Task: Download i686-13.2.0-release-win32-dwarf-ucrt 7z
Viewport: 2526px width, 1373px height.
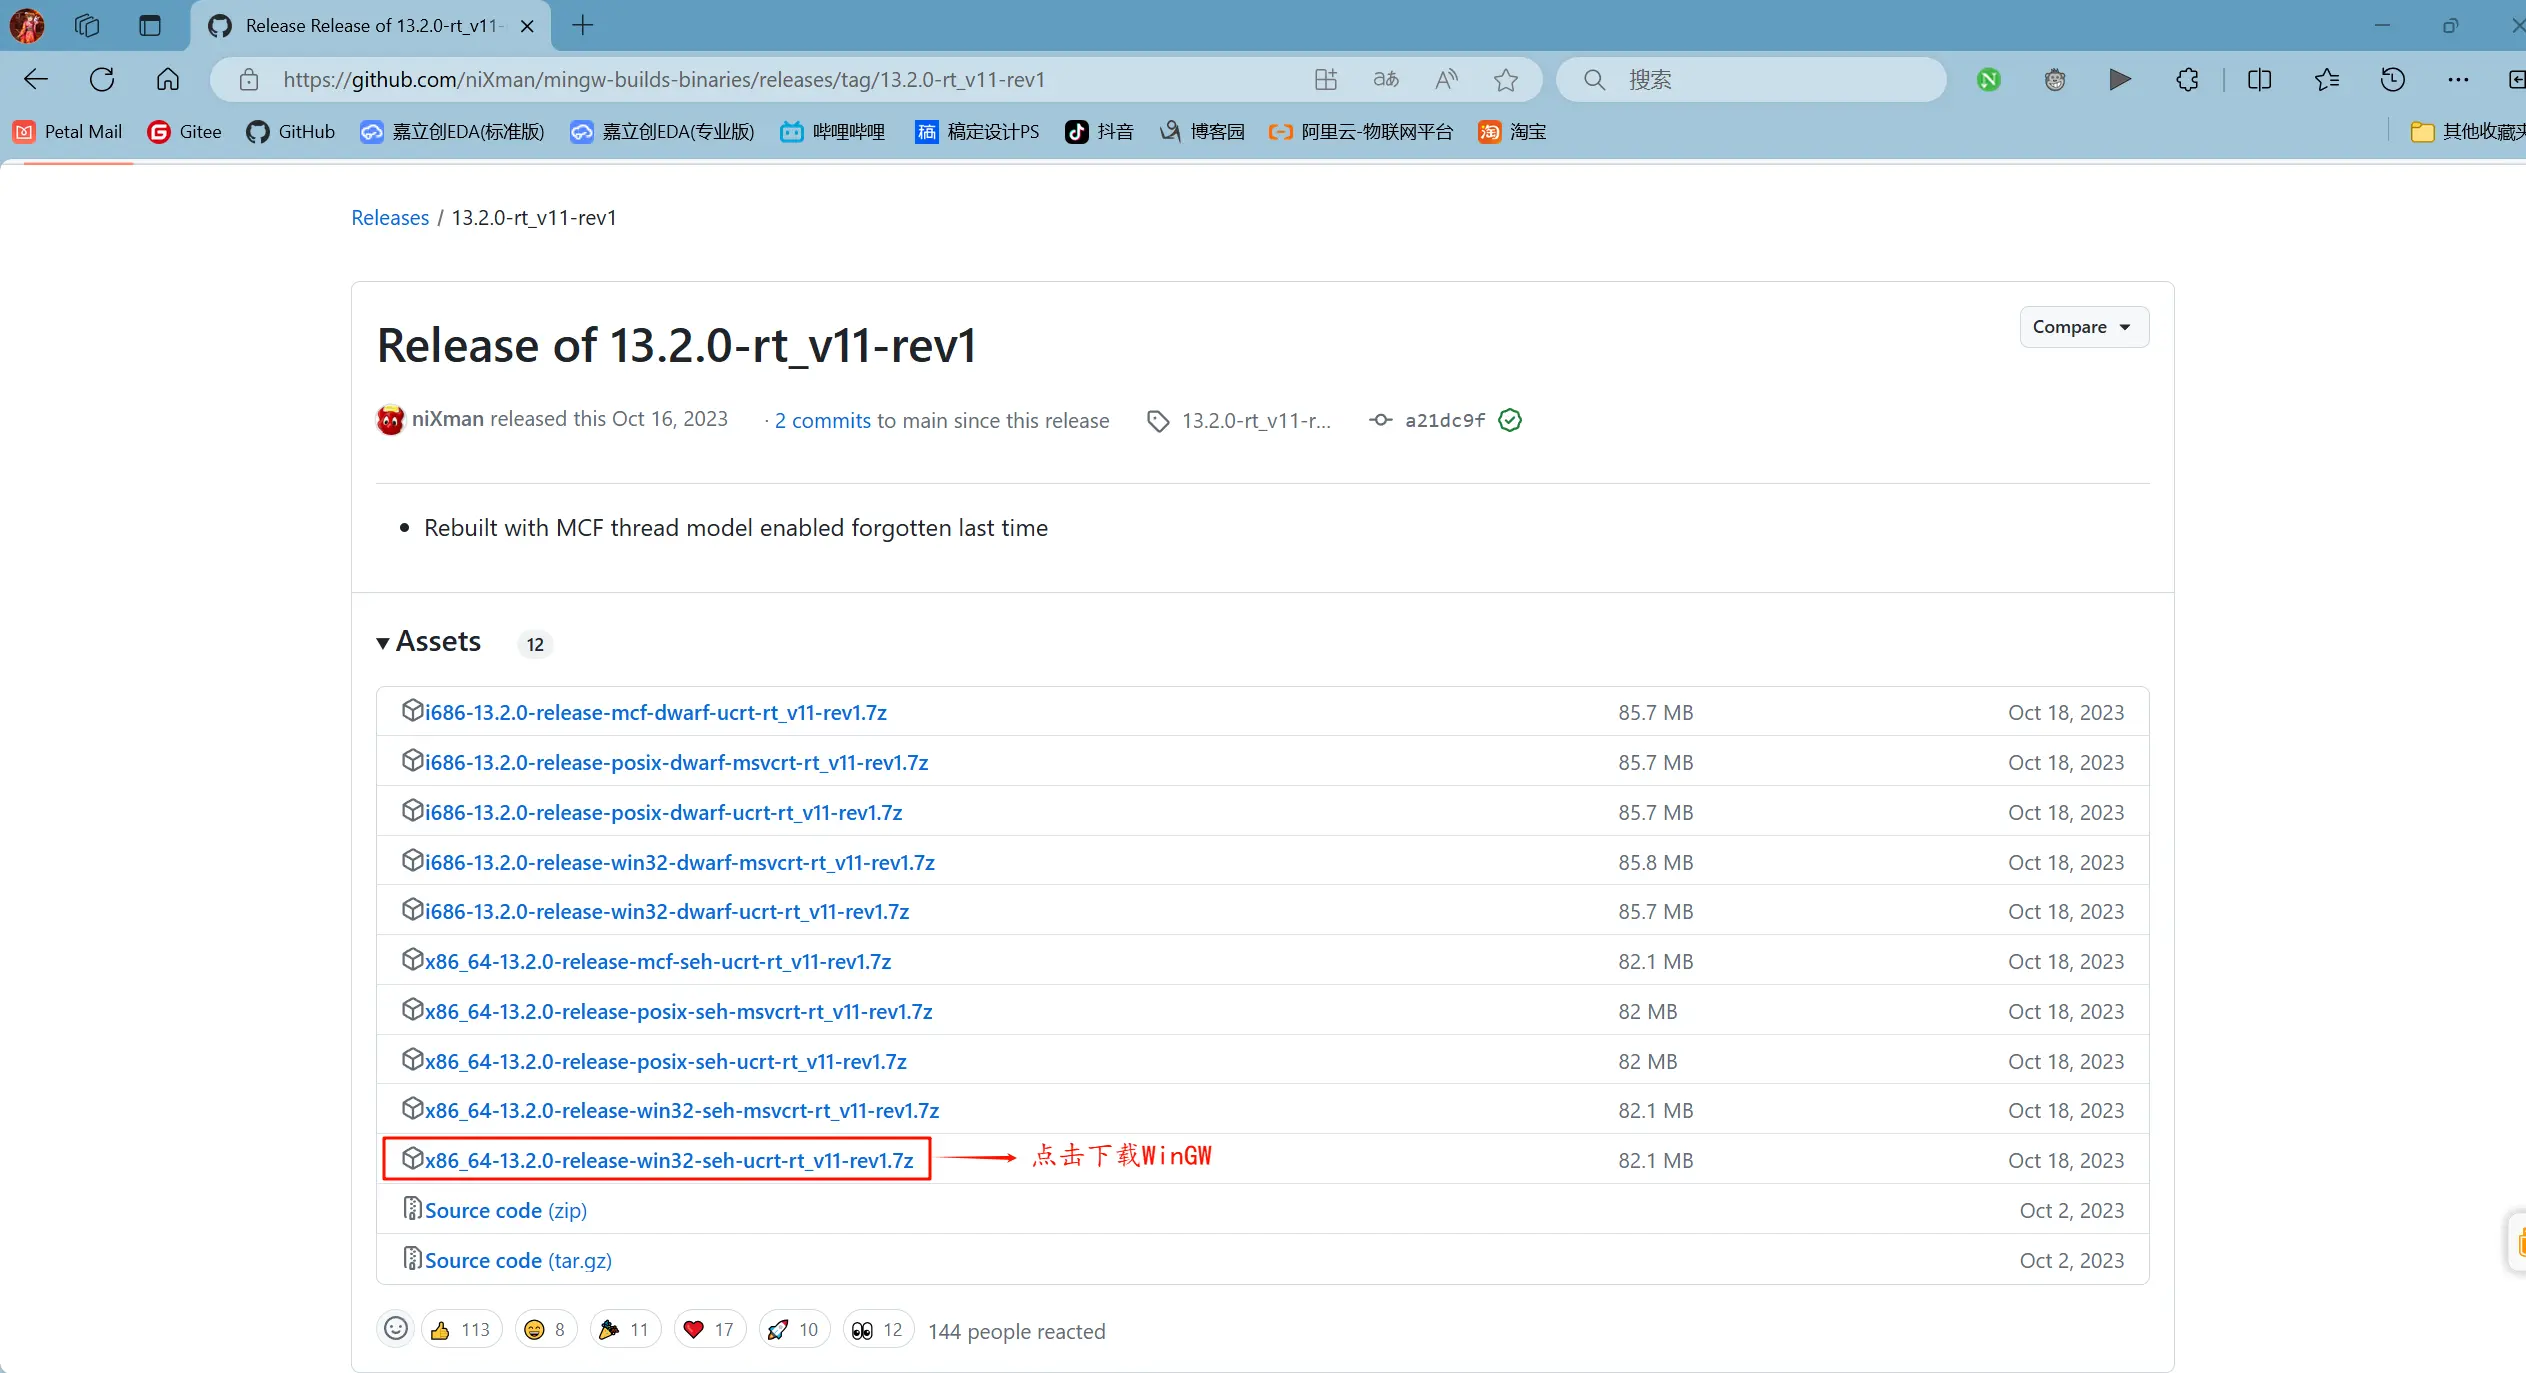Action: click(x=667, y=911)
